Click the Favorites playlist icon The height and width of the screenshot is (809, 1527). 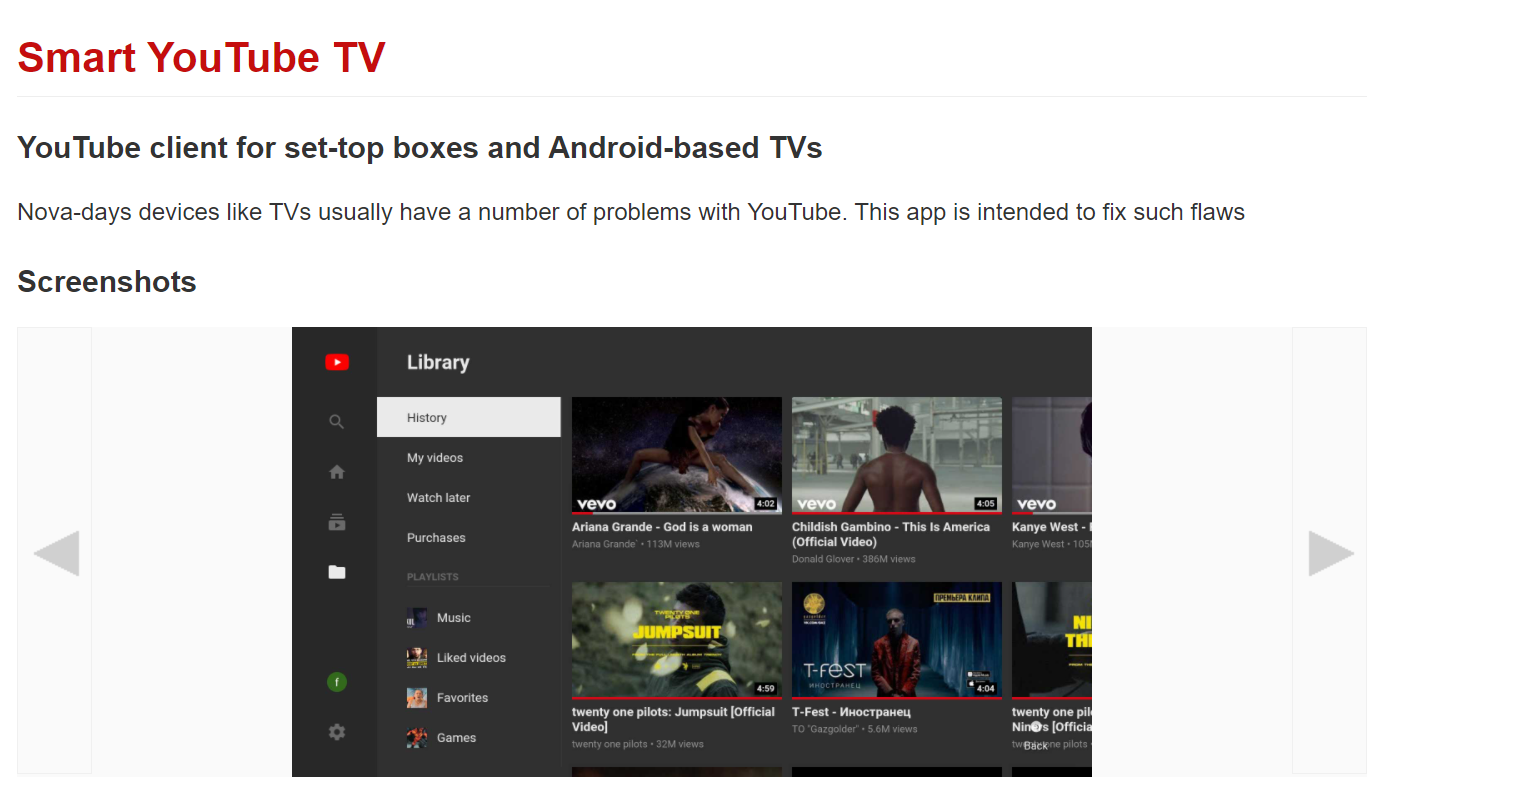pos(417,698)
